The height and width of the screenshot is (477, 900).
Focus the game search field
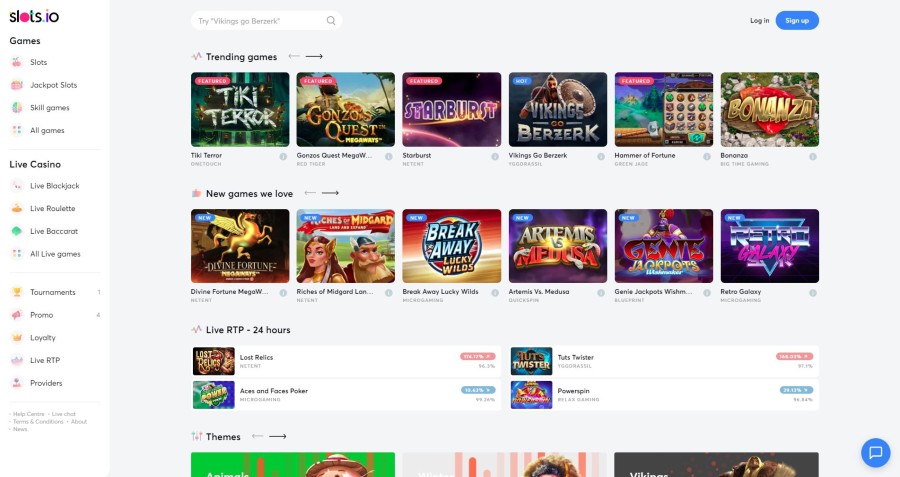[266, 21]
